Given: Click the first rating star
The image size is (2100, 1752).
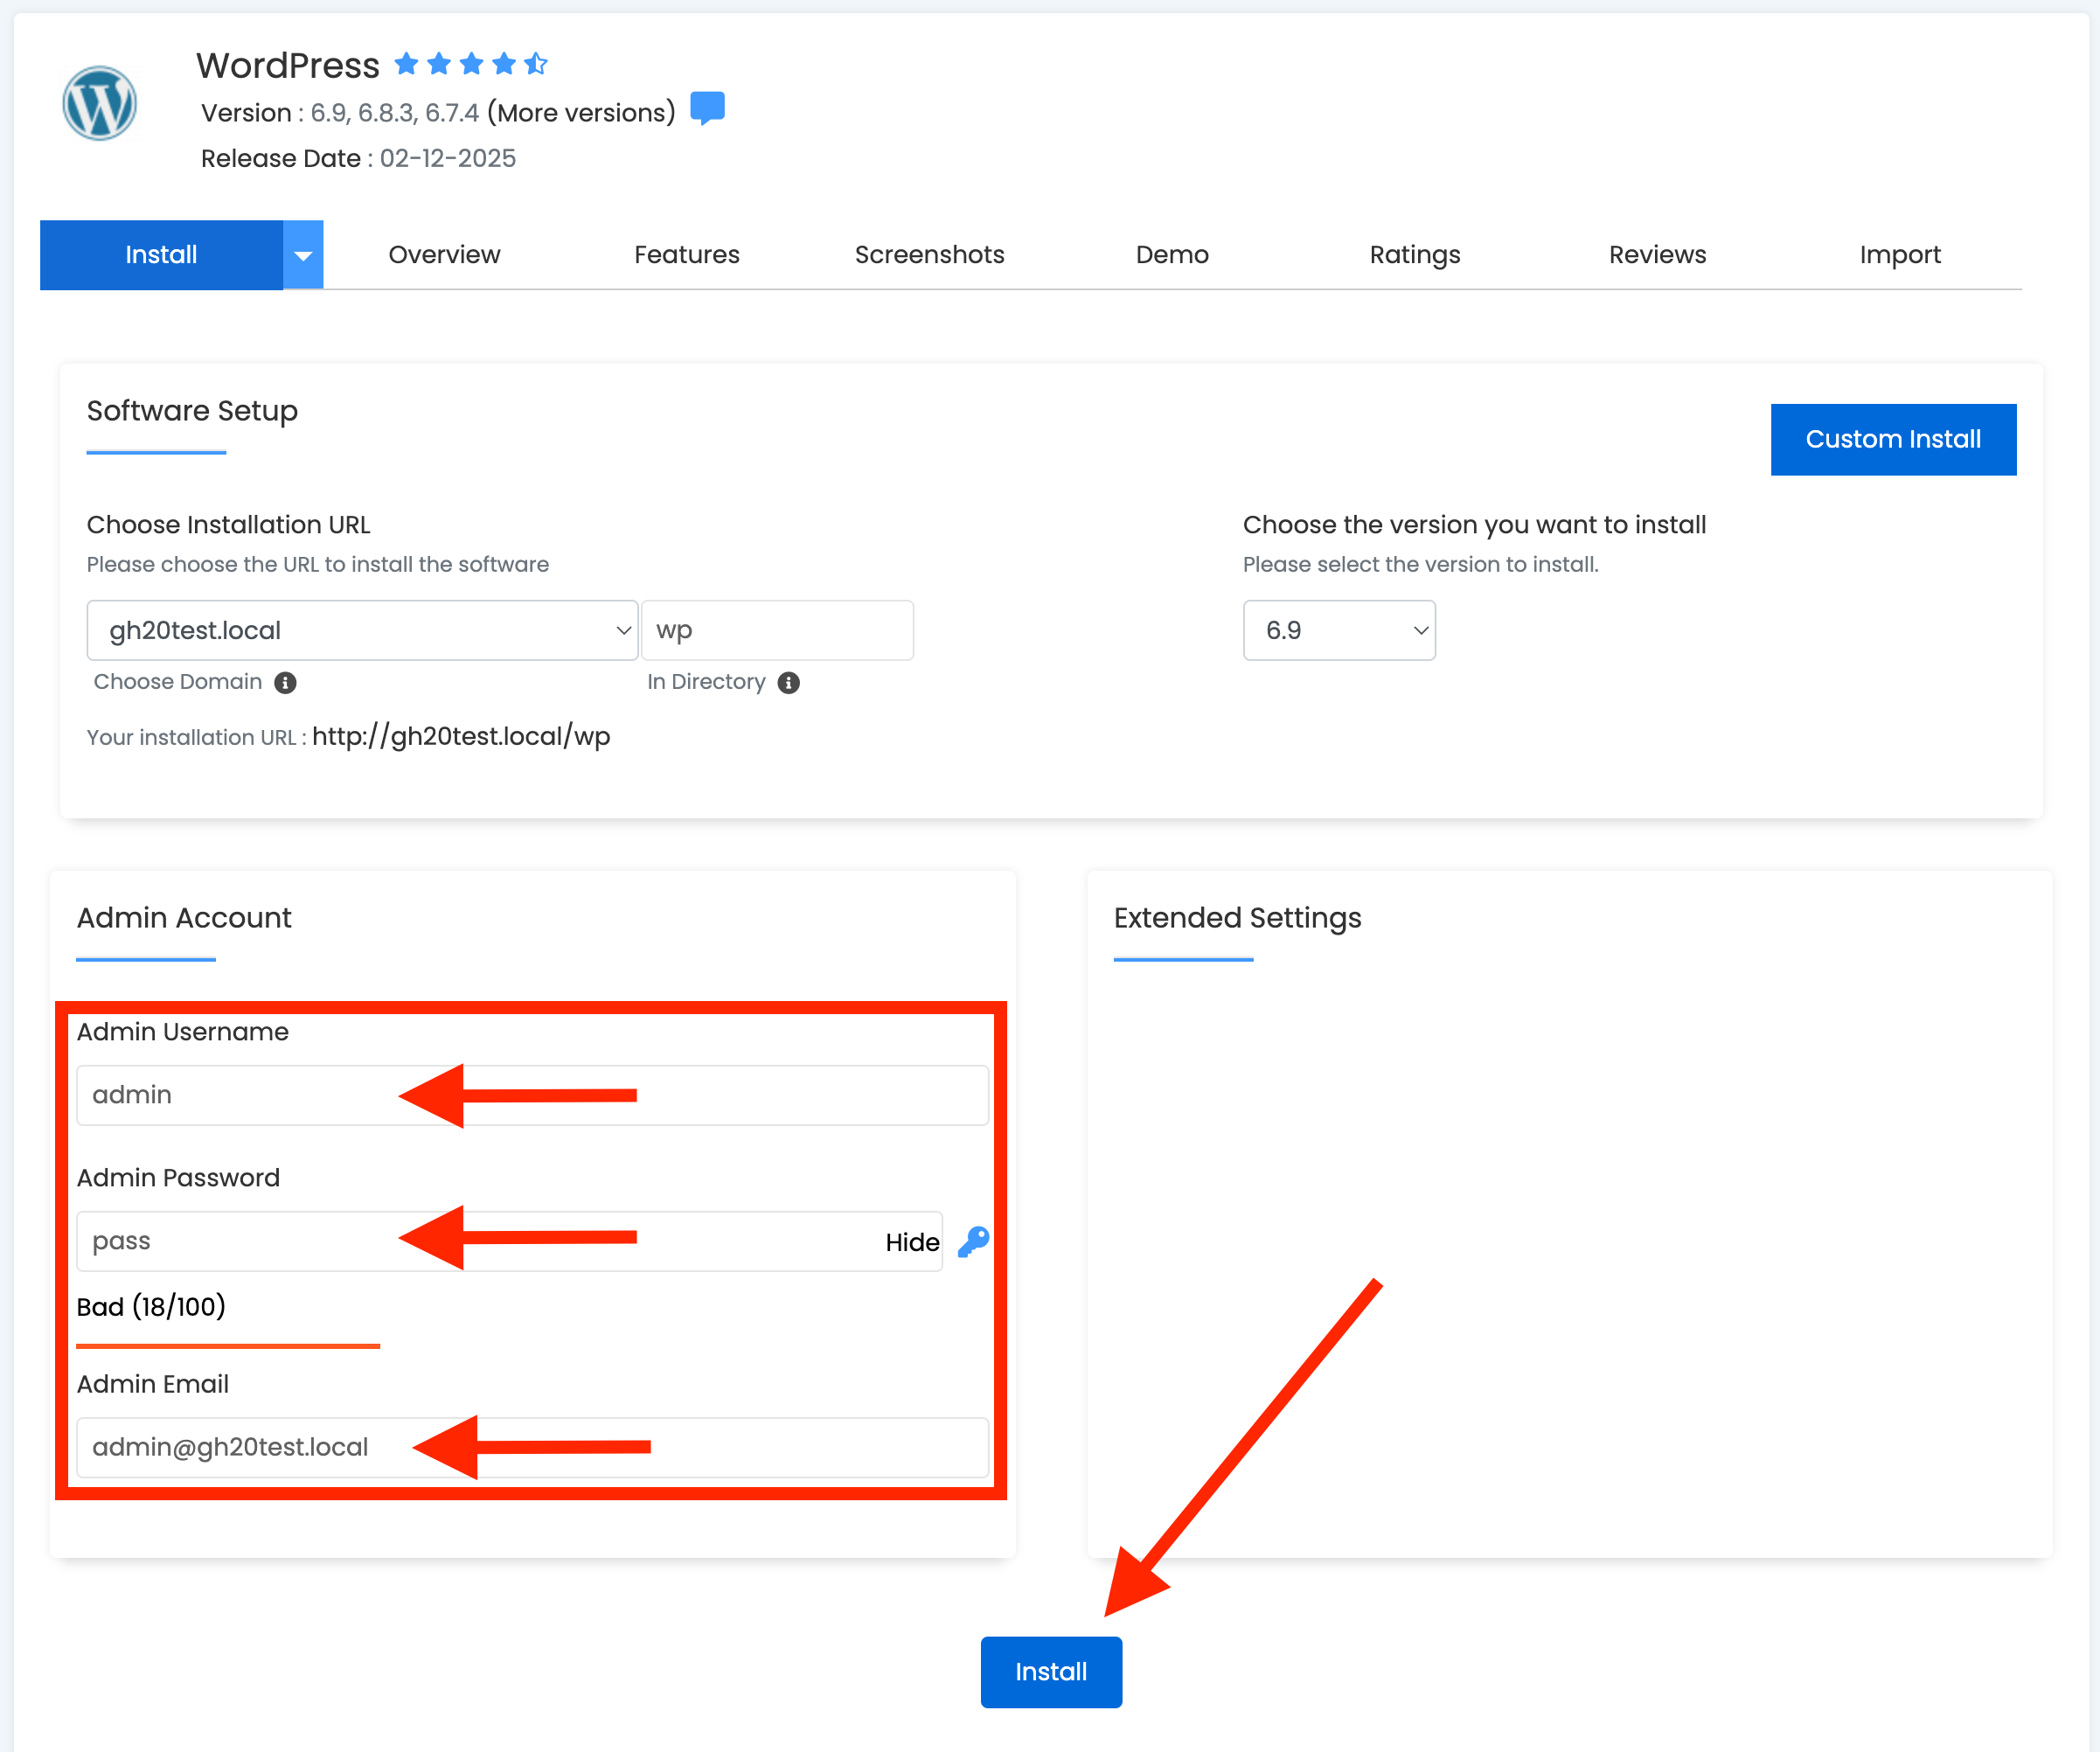Looking at the screenshot, I should coord(406,64).
